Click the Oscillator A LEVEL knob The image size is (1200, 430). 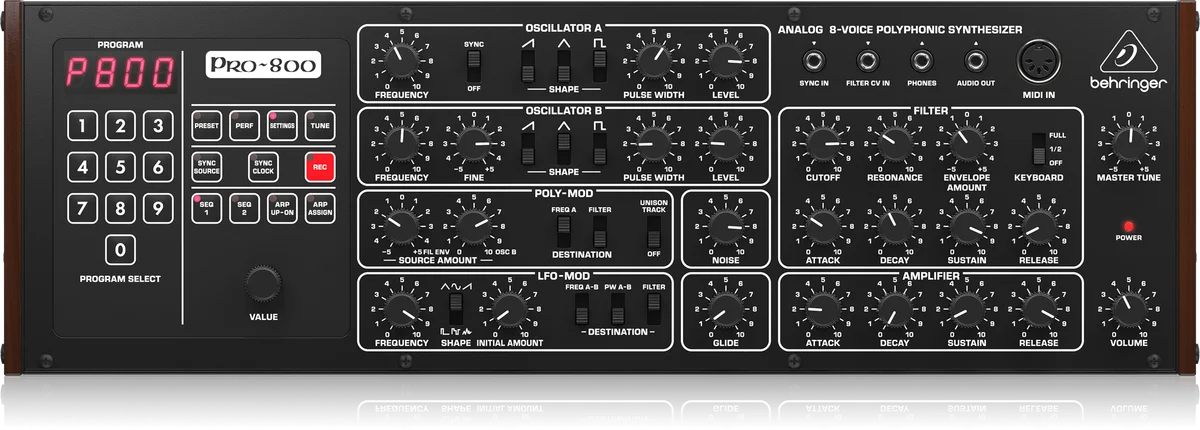tap(725, 62)
